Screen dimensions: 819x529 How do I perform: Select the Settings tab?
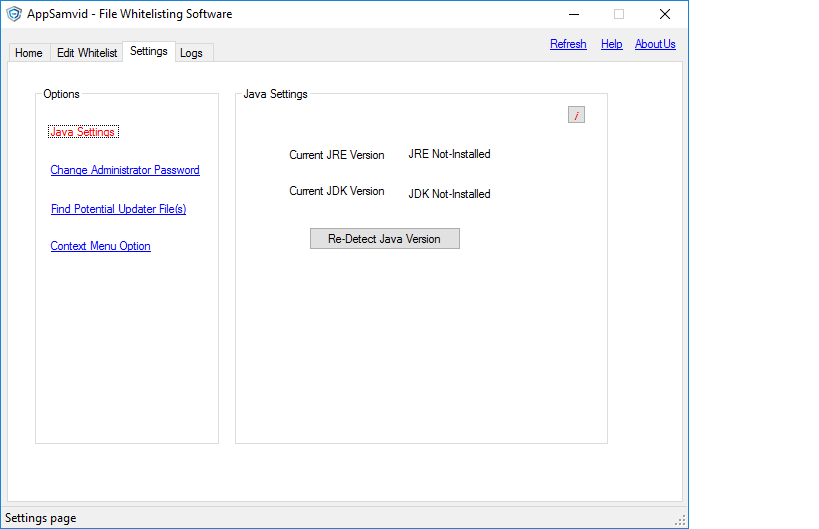(x=149, y=51)
